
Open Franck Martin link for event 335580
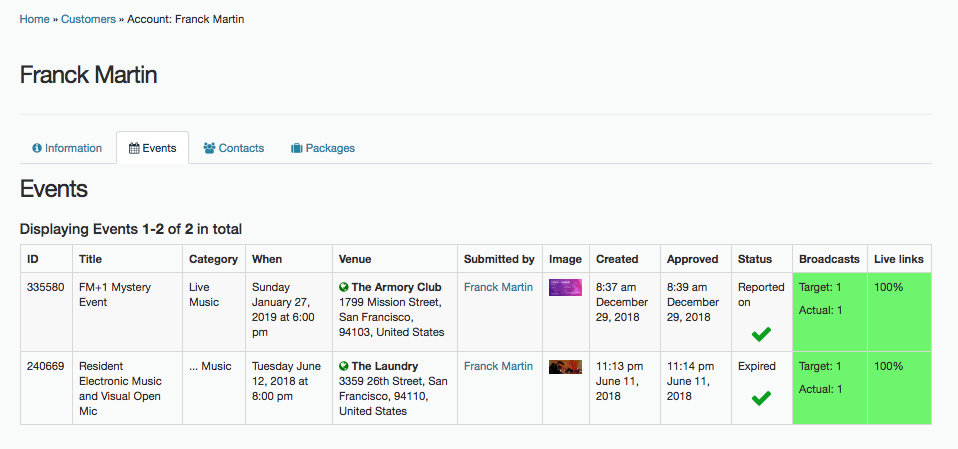click(499, 287)
